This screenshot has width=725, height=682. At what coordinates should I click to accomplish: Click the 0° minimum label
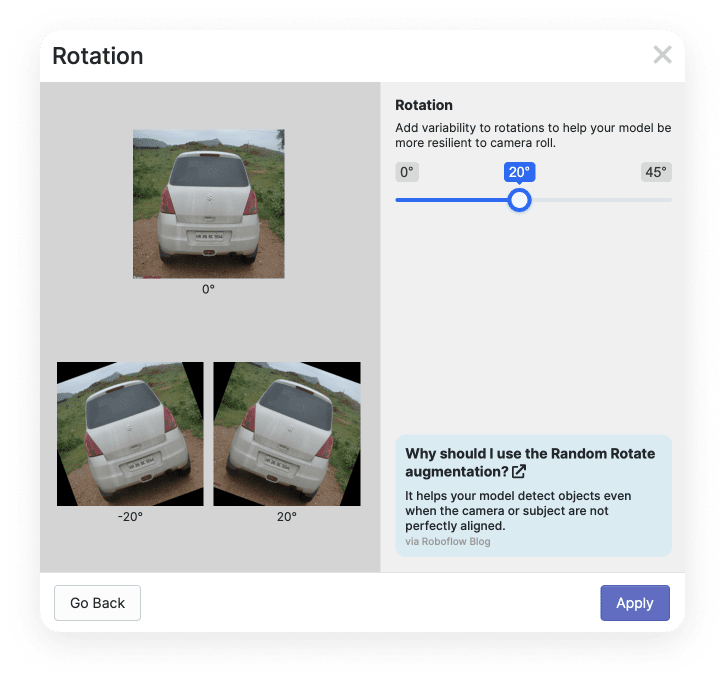click(407, 172)
